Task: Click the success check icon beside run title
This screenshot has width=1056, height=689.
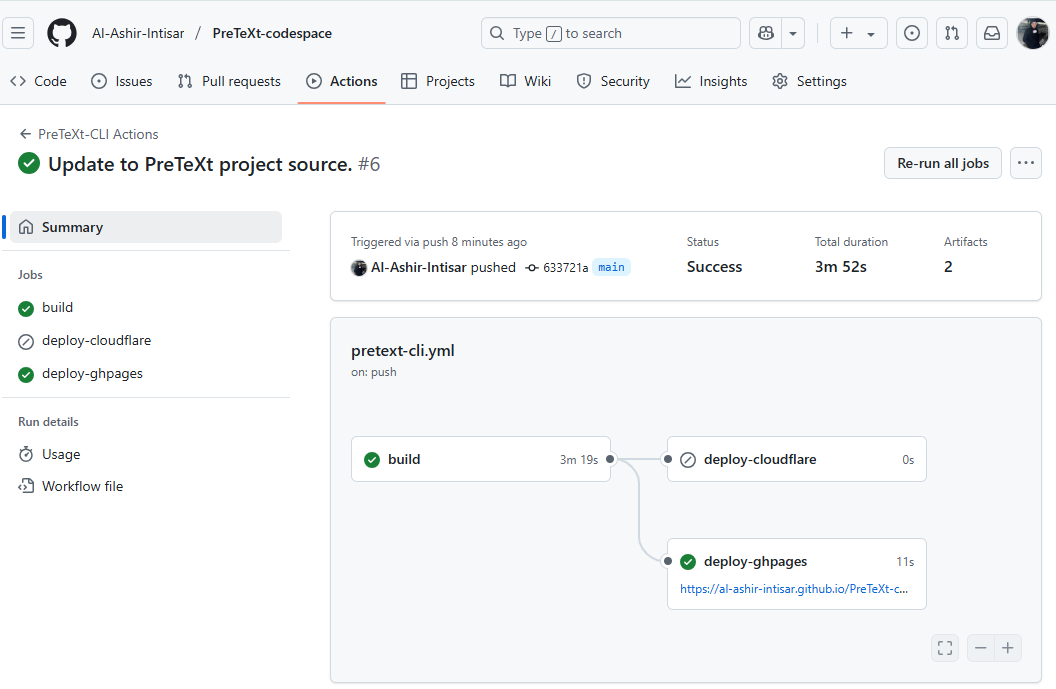Action: point(29,163)
